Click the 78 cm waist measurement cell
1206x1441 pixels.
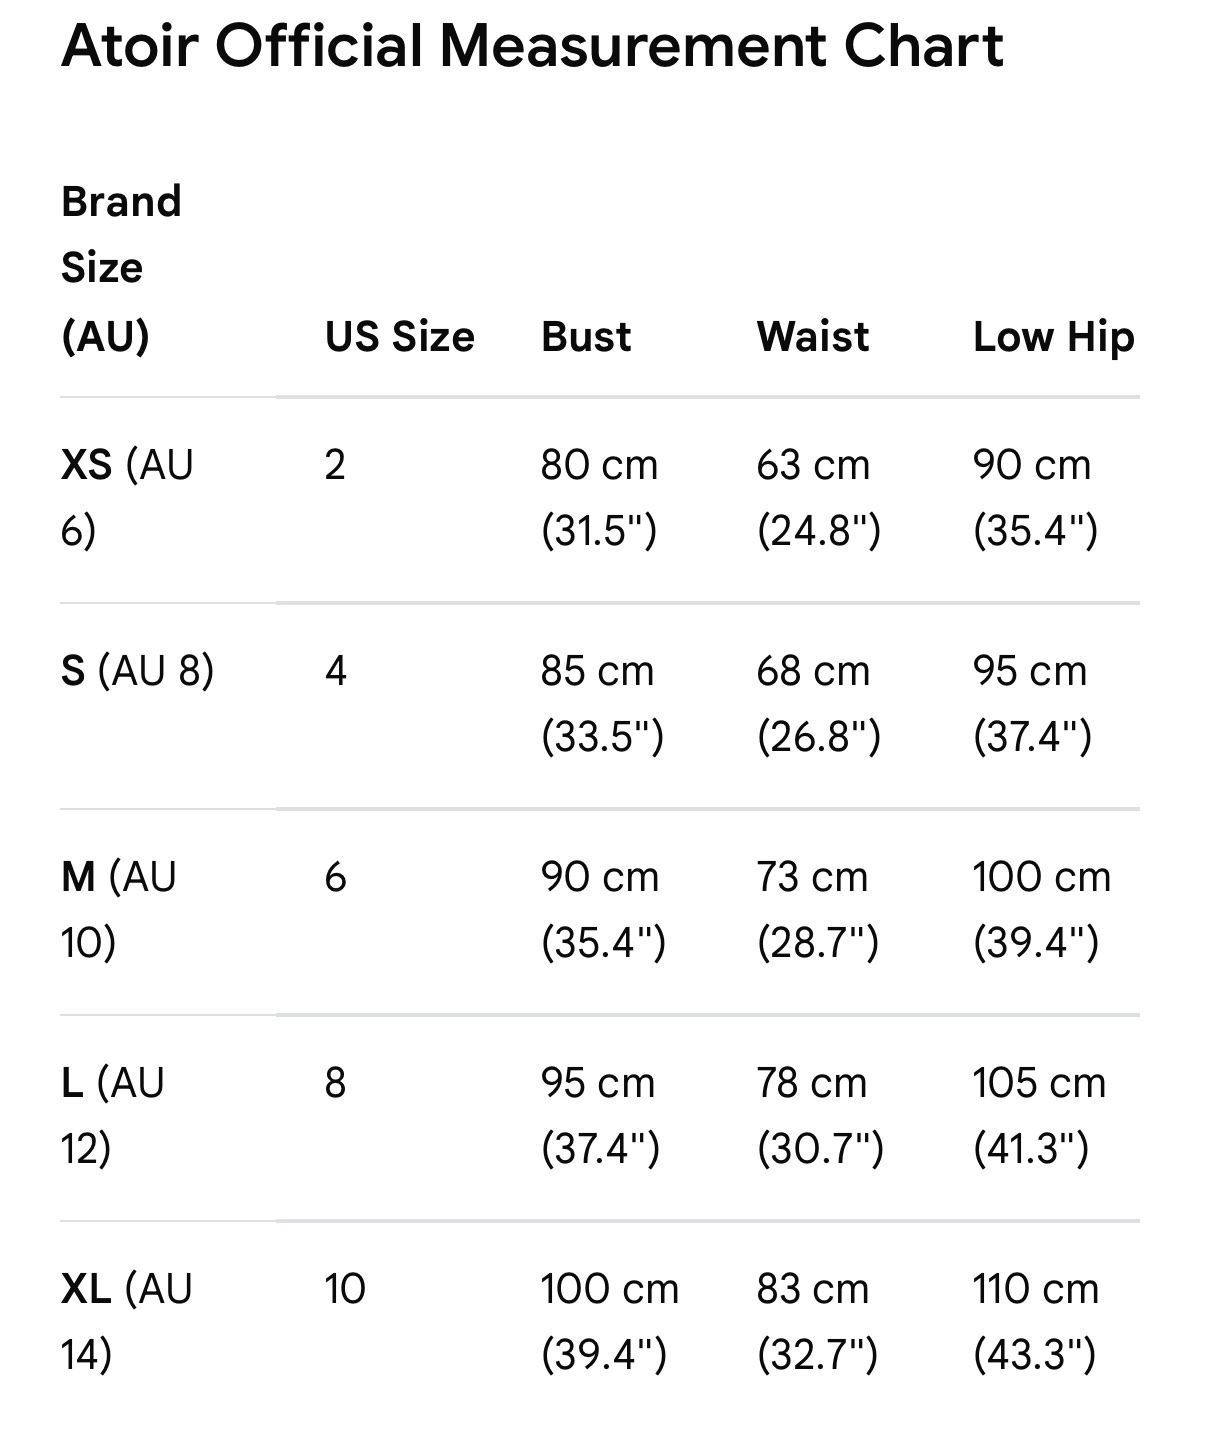coord(820,1115)
